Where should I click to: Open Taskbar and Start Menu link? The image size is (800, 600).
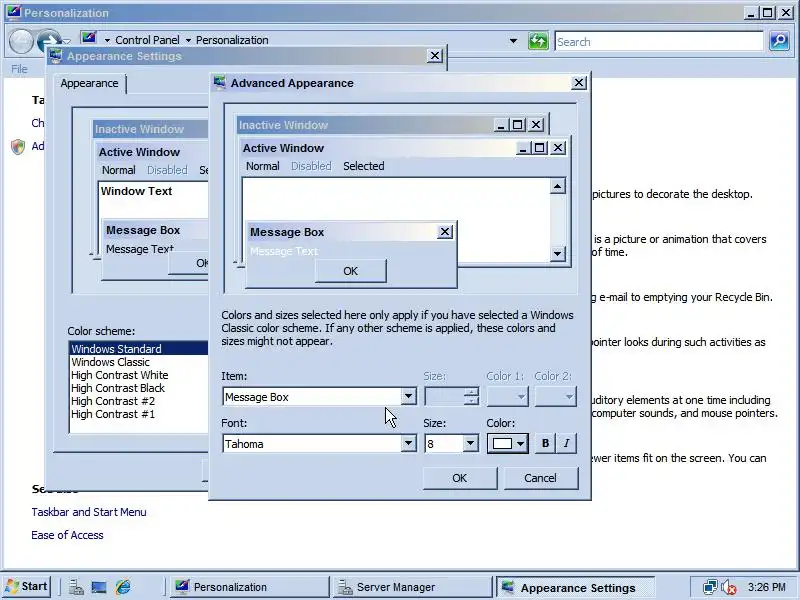pyautogui.click(x=89, y=512)
